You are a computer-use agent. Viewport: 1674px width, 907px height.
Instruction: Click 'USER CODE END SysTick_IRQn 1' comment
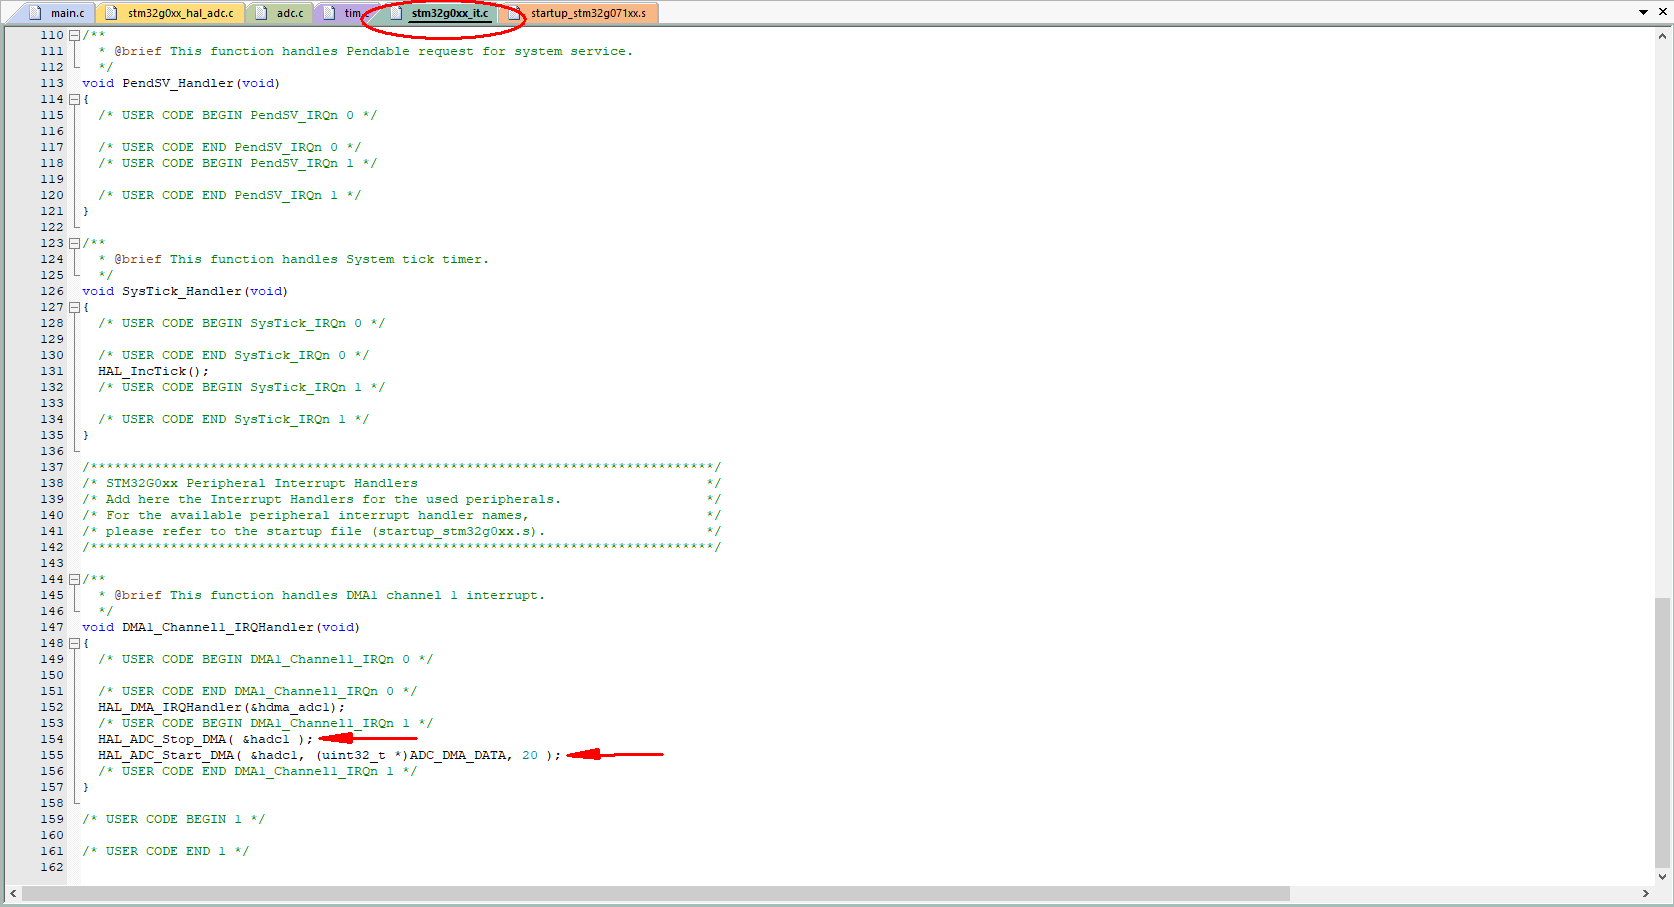(x=233, y=419)
